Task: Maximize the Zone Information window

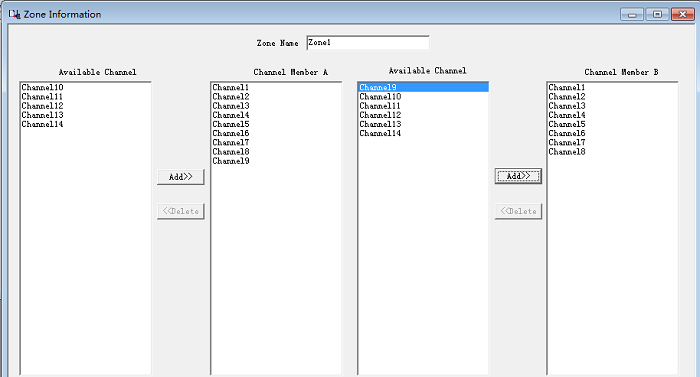Action: click(657, 14)
